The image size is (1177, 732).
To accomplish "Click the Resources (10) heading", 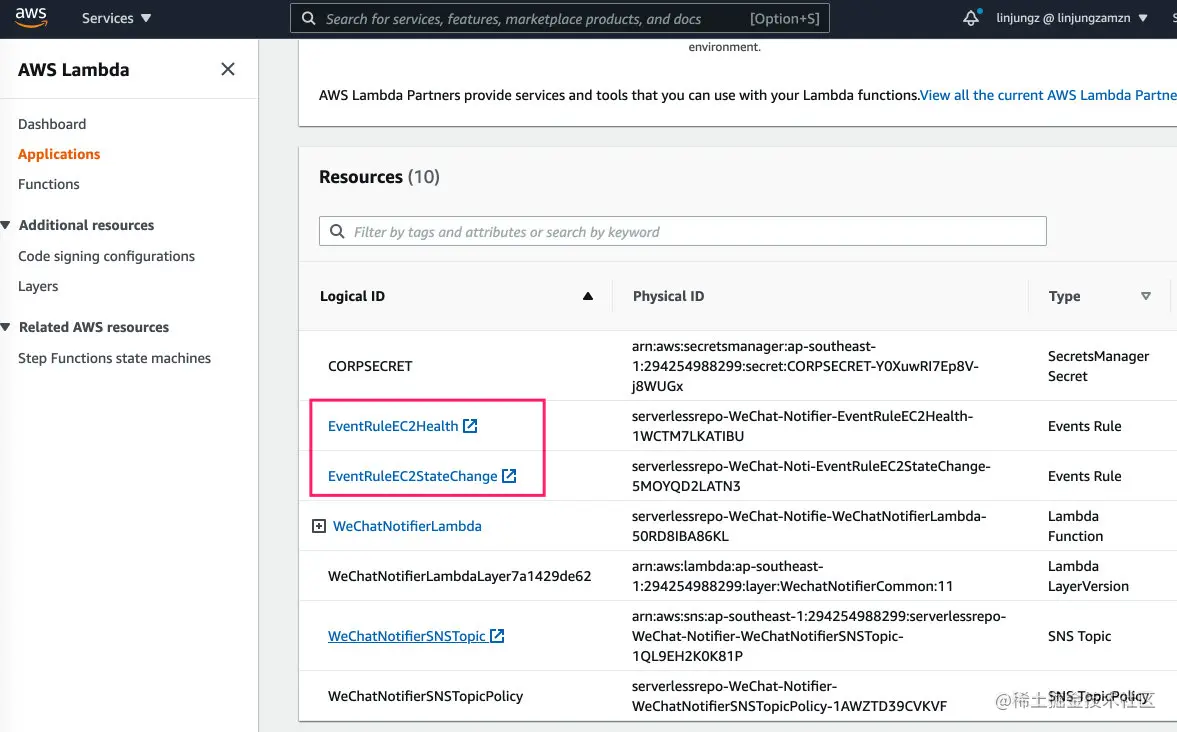I will coord(379,176).
